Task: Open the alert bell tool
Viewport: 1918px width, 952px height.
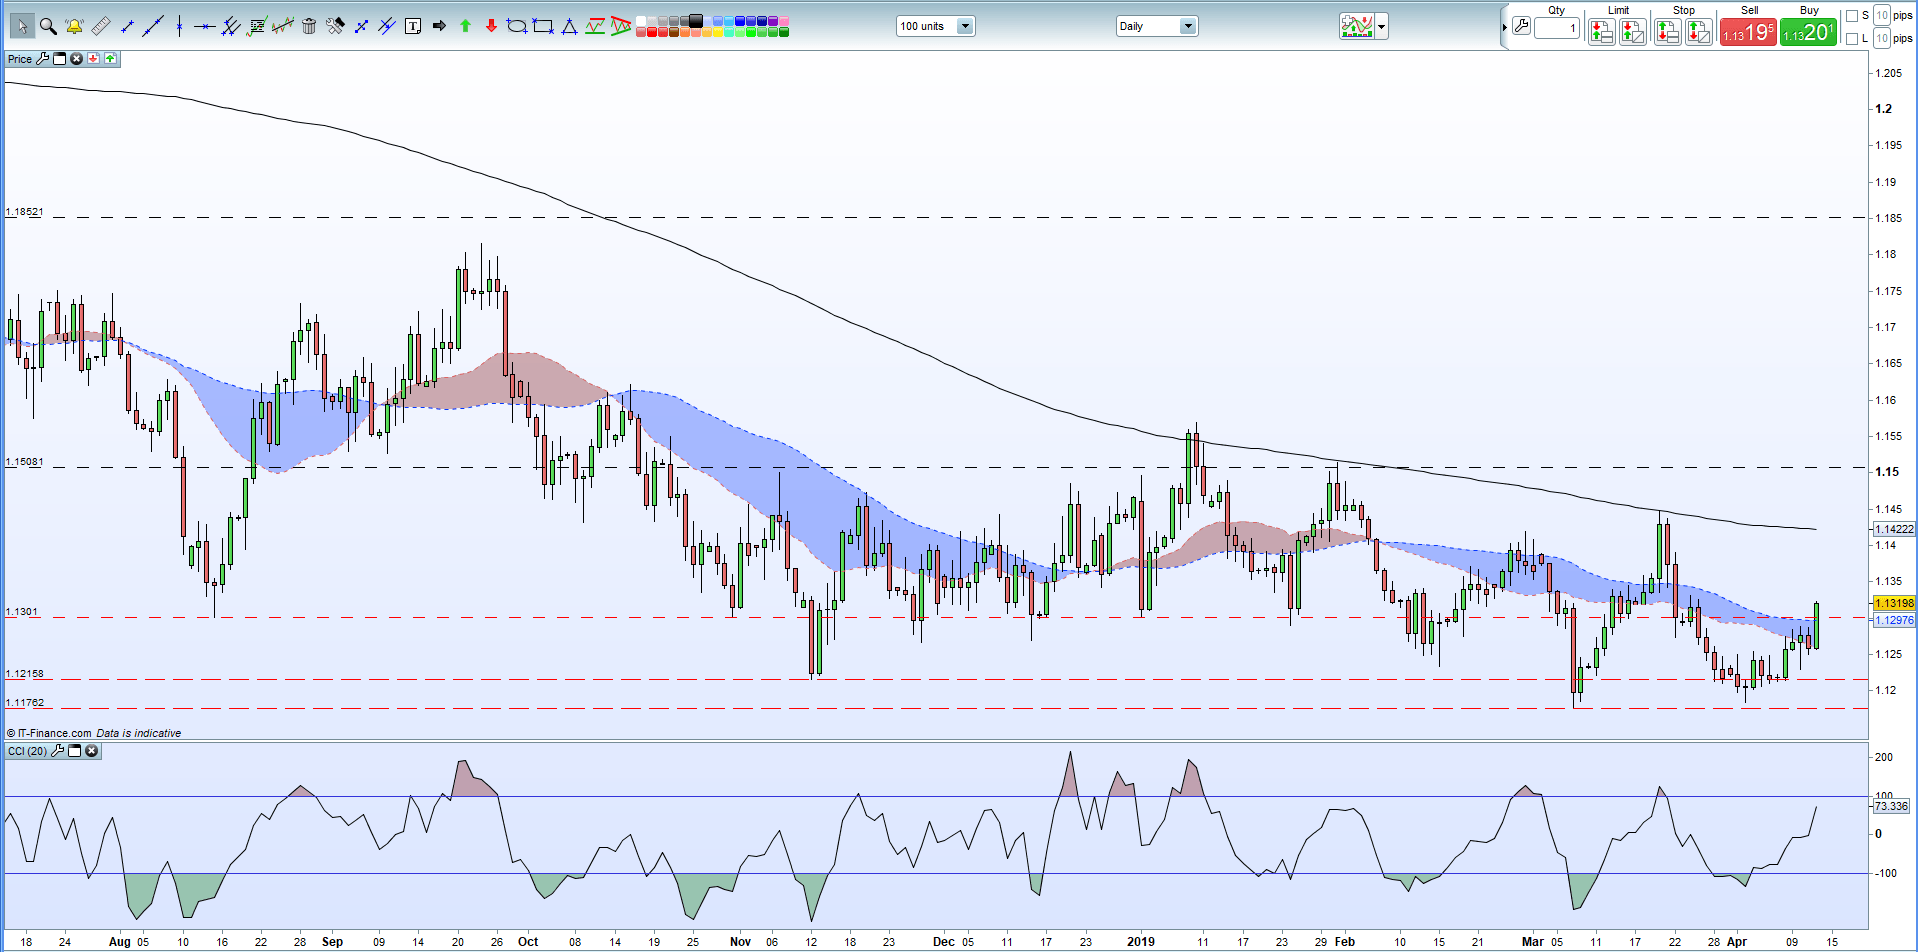Action: click(x=74, y=26)
